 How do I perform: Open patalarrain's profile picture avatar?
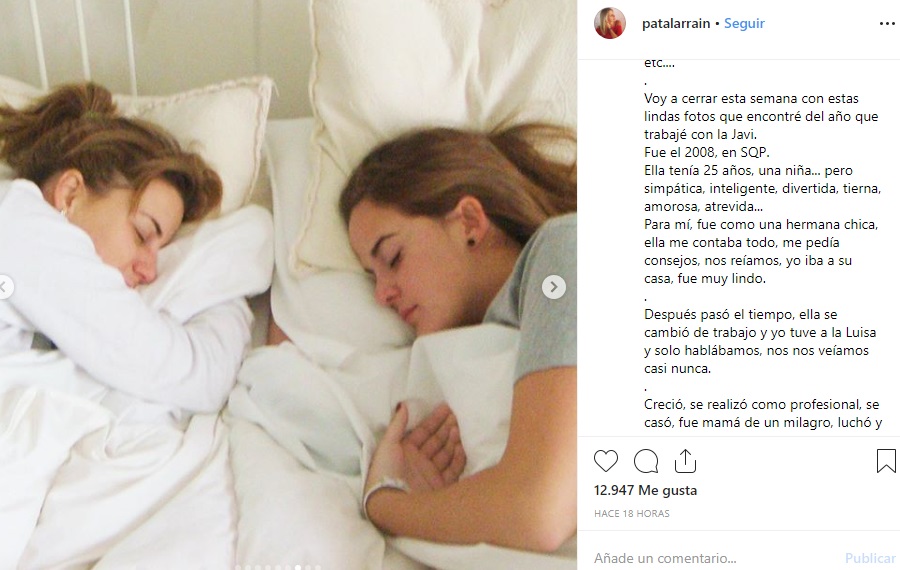(x=610, y=24)
